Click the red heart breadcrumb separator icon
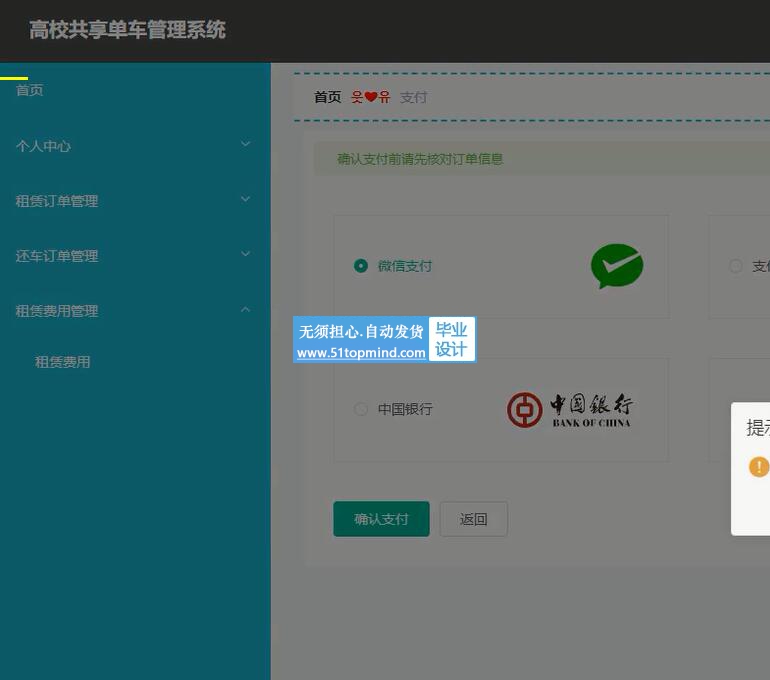The image size is (770, 680). [x=371, y=97]
